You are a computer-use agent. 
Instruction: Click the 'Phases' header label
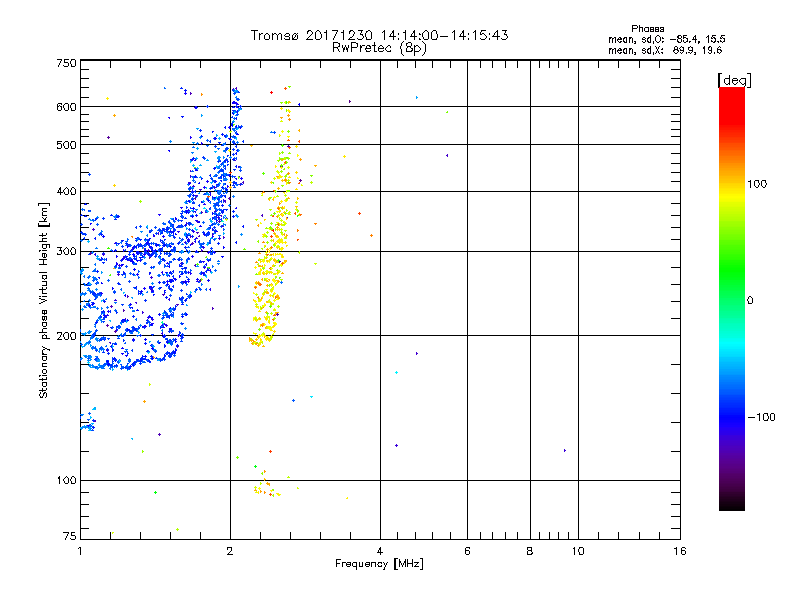click(x=647, y=29)
